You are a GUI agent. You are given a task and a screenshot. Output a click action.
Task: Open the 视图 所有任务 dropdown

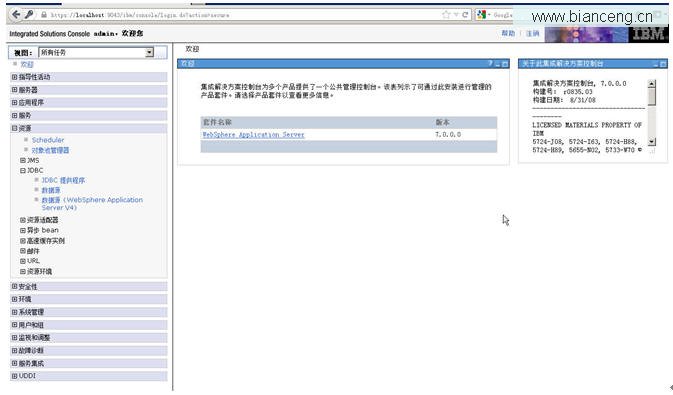(96, 52)
